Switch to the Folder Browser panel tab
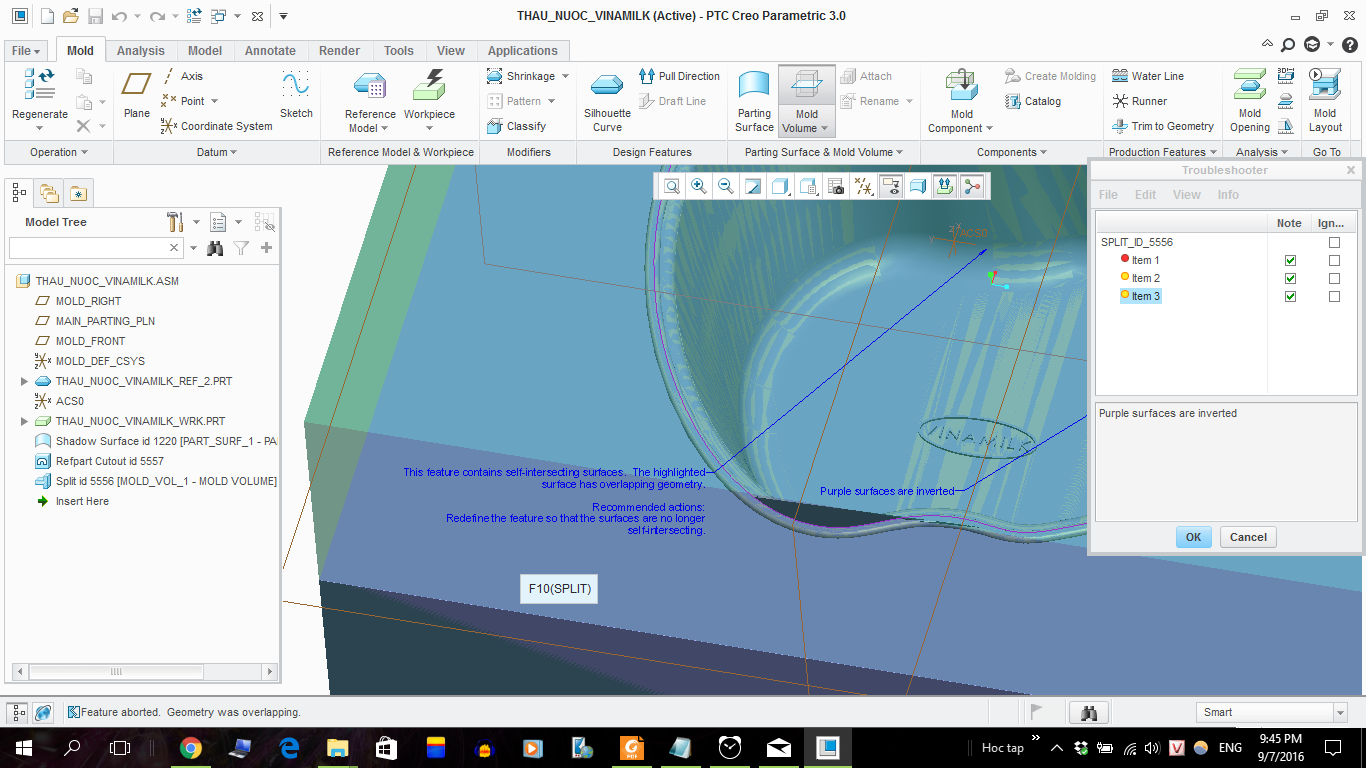 [x=49, y=193]
